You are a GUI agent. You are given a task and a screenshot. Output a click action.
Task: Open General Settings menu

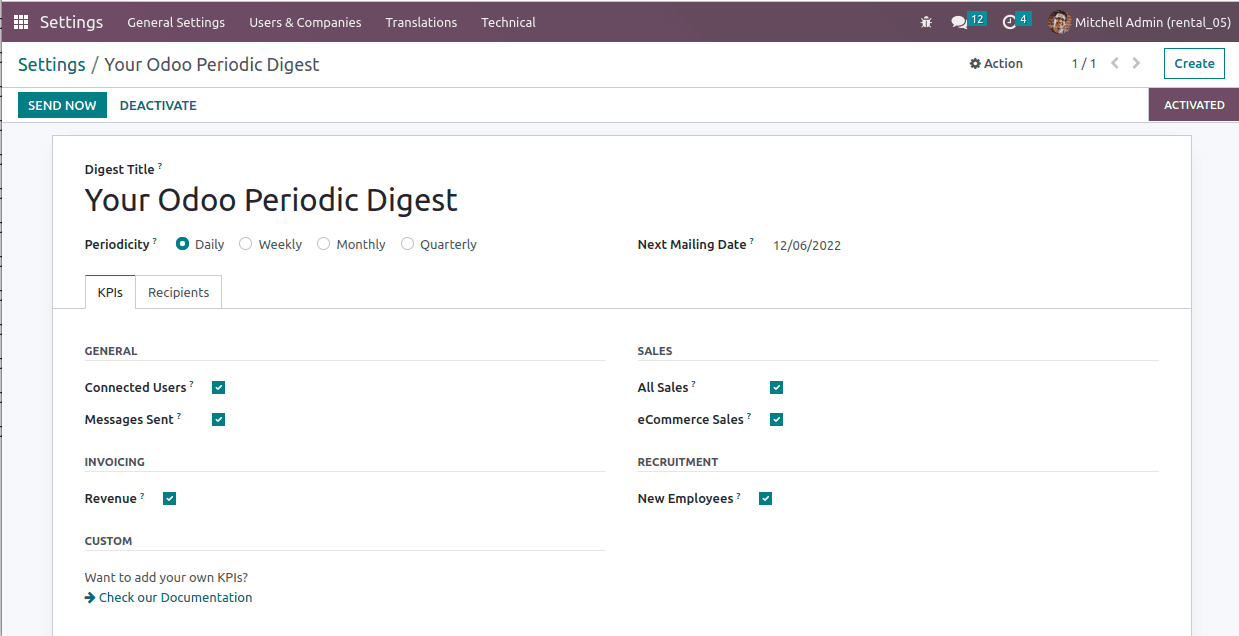point(176,22)
